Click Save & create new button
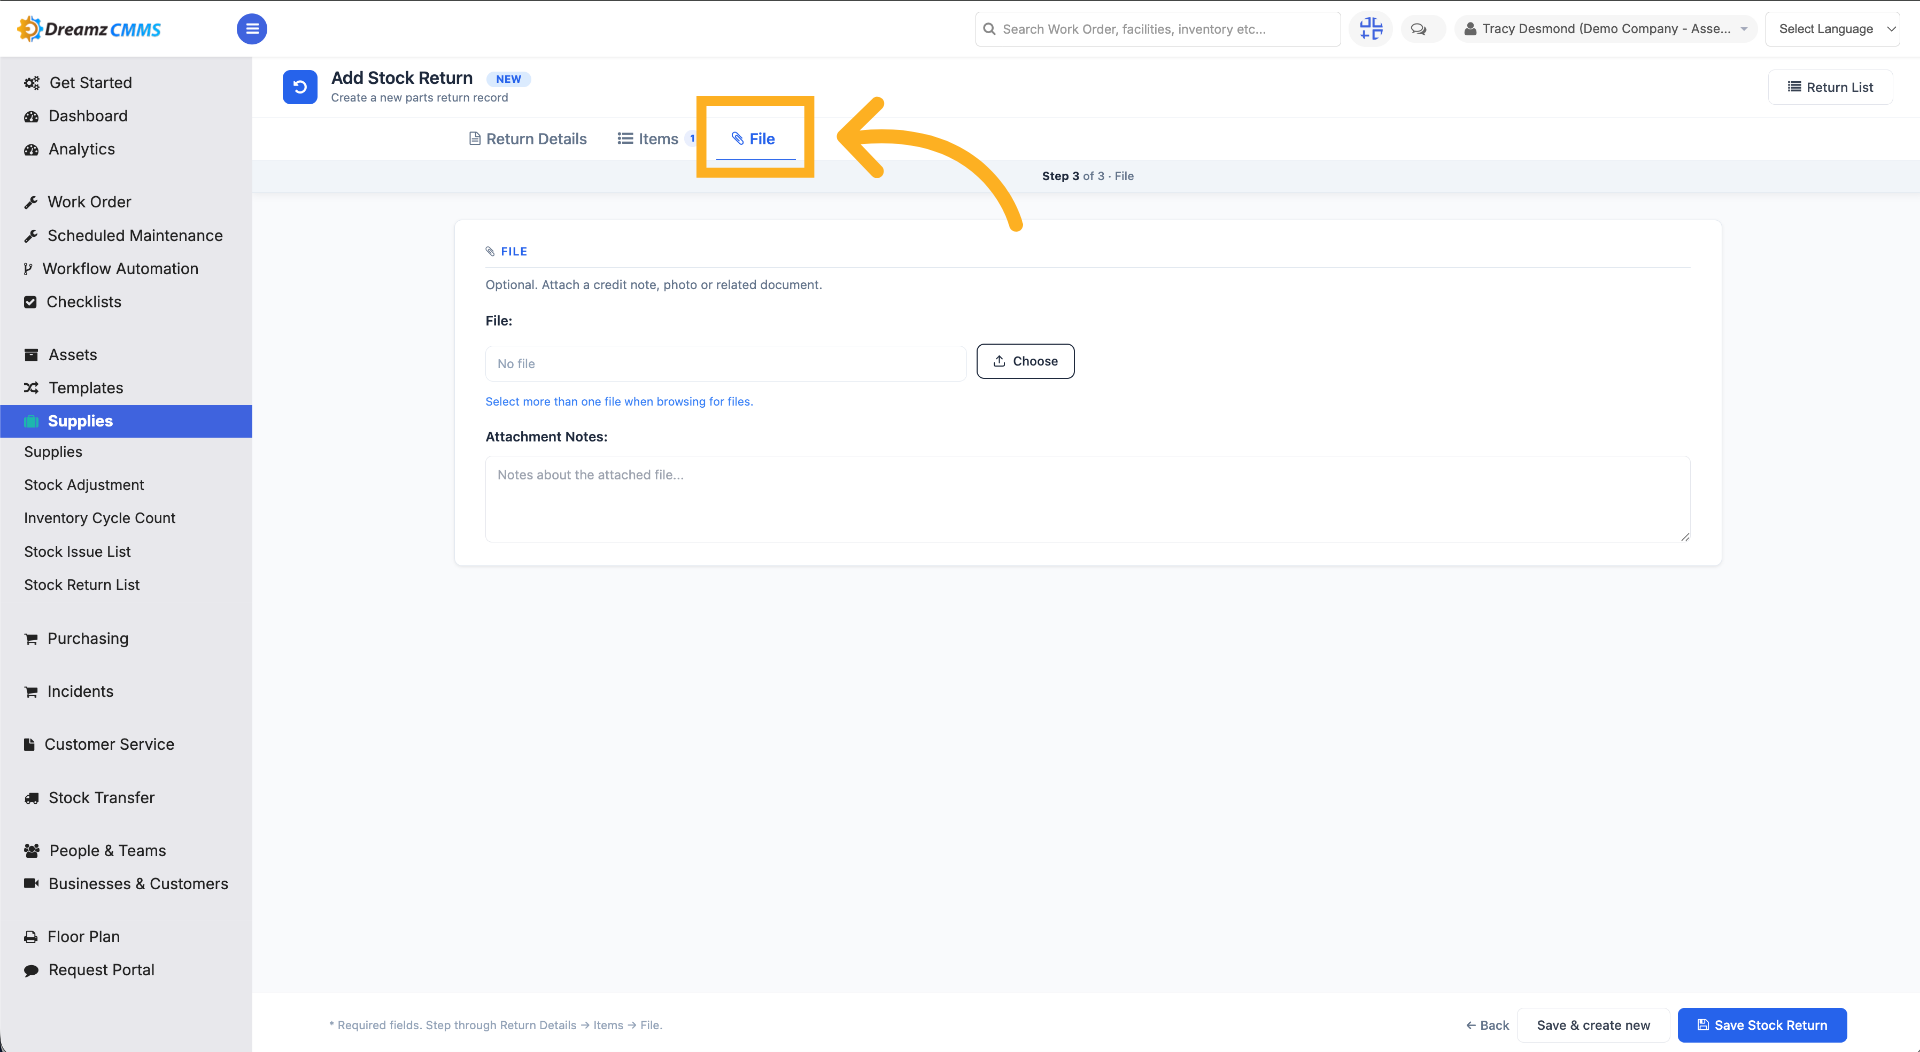This screenshot has width=1920, height=1052. (1593, 1025)
